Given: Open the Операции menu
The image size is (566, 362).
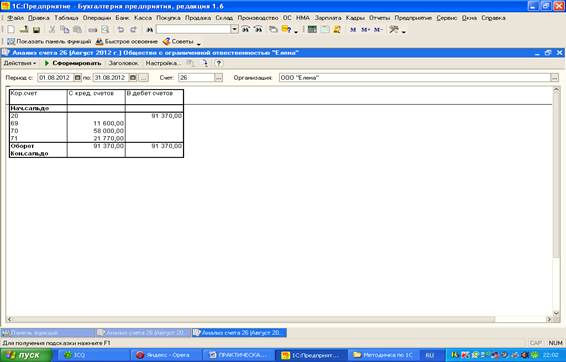Looking at the screenshot, I should click(97, 18).
